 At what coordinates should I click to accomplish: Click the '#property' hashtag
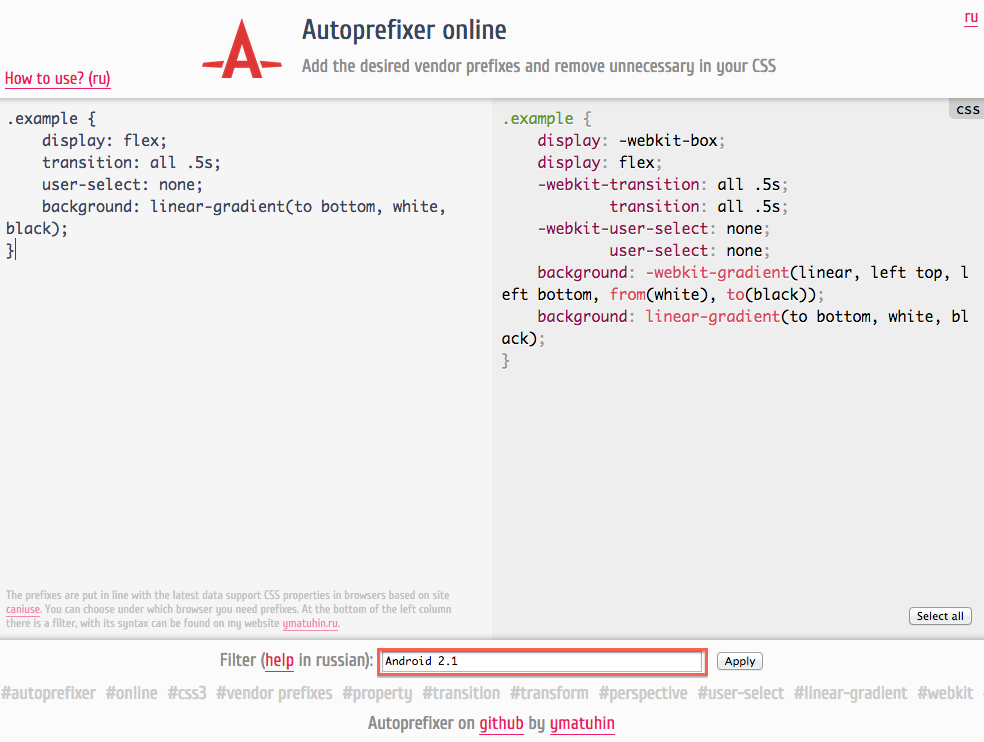377,693
